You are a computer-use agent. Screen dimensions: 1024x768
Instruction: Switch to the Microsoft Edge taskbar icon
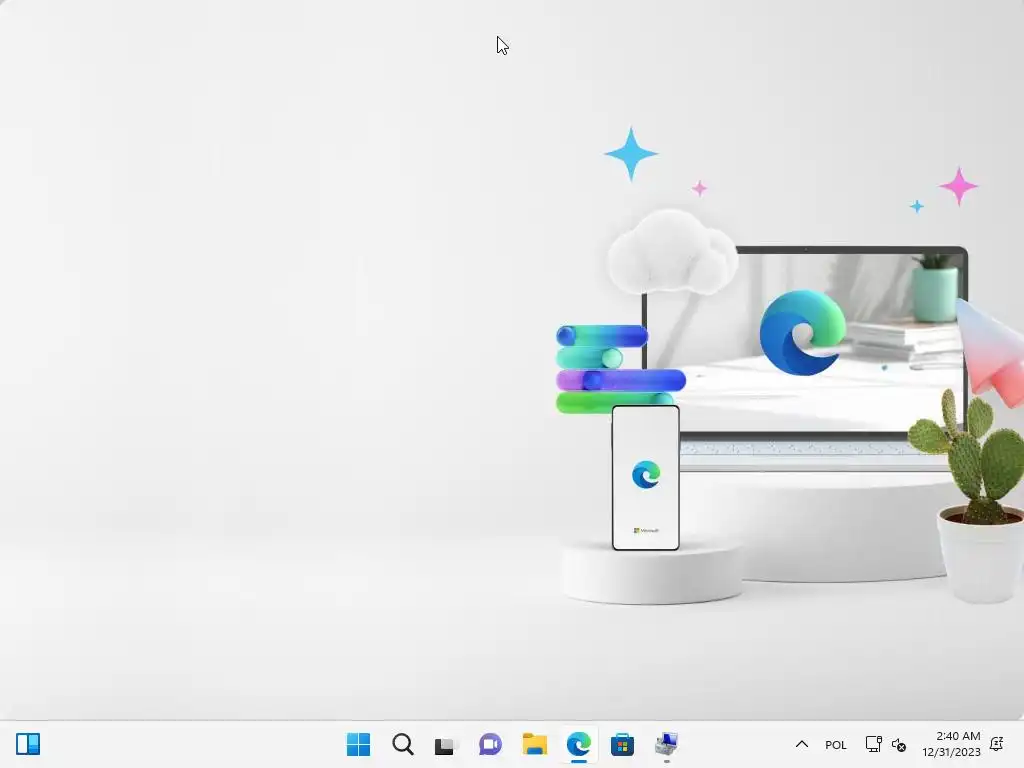(x=579, y=744)
